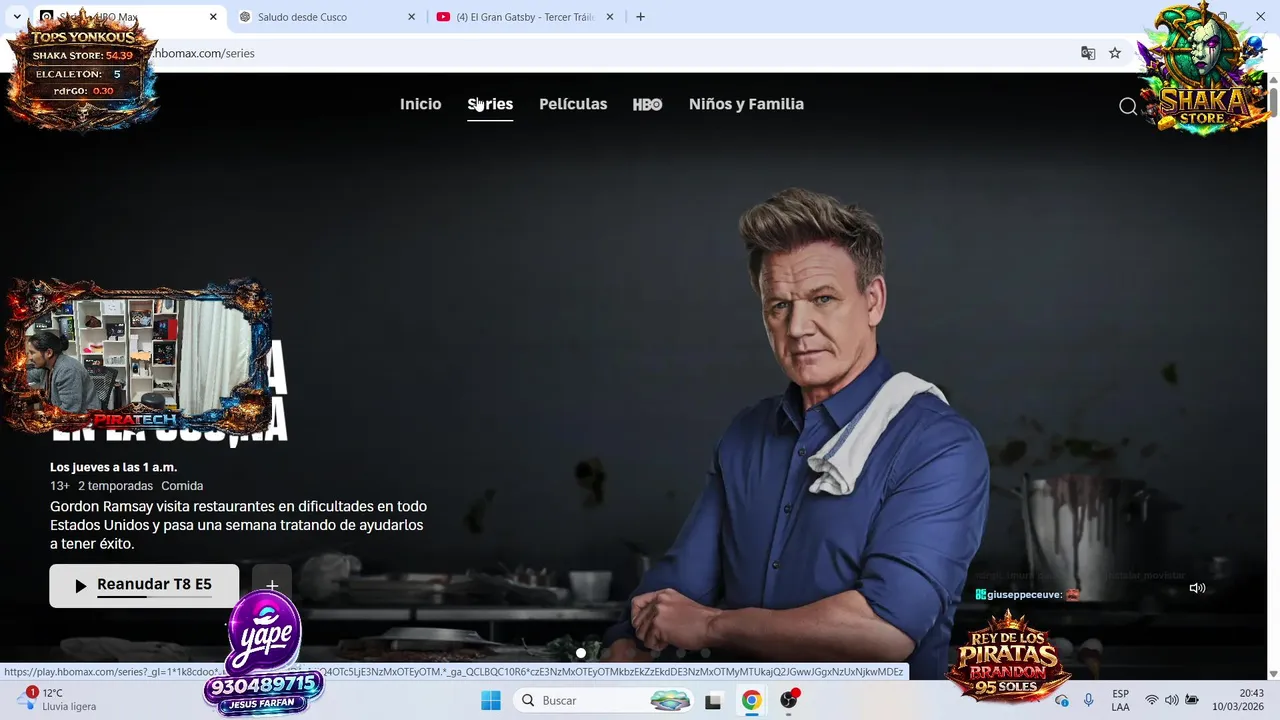The width and height of the screenshot is (1280, 720).
Task: Click the taskbar Buscar search box
Action: coord(605,700)
